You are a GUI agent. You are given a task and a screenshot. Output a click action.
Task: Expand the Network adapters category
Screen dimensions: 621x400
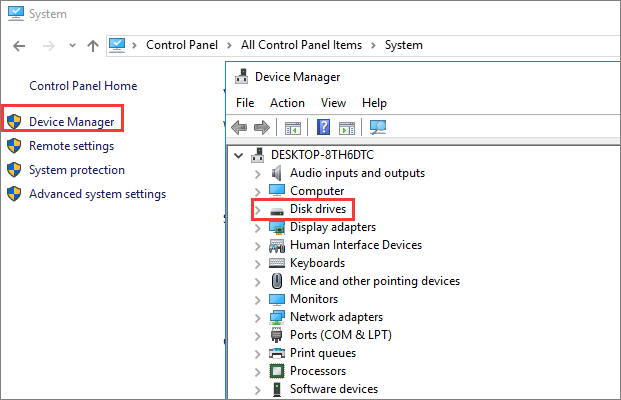[x=258, y=317]
